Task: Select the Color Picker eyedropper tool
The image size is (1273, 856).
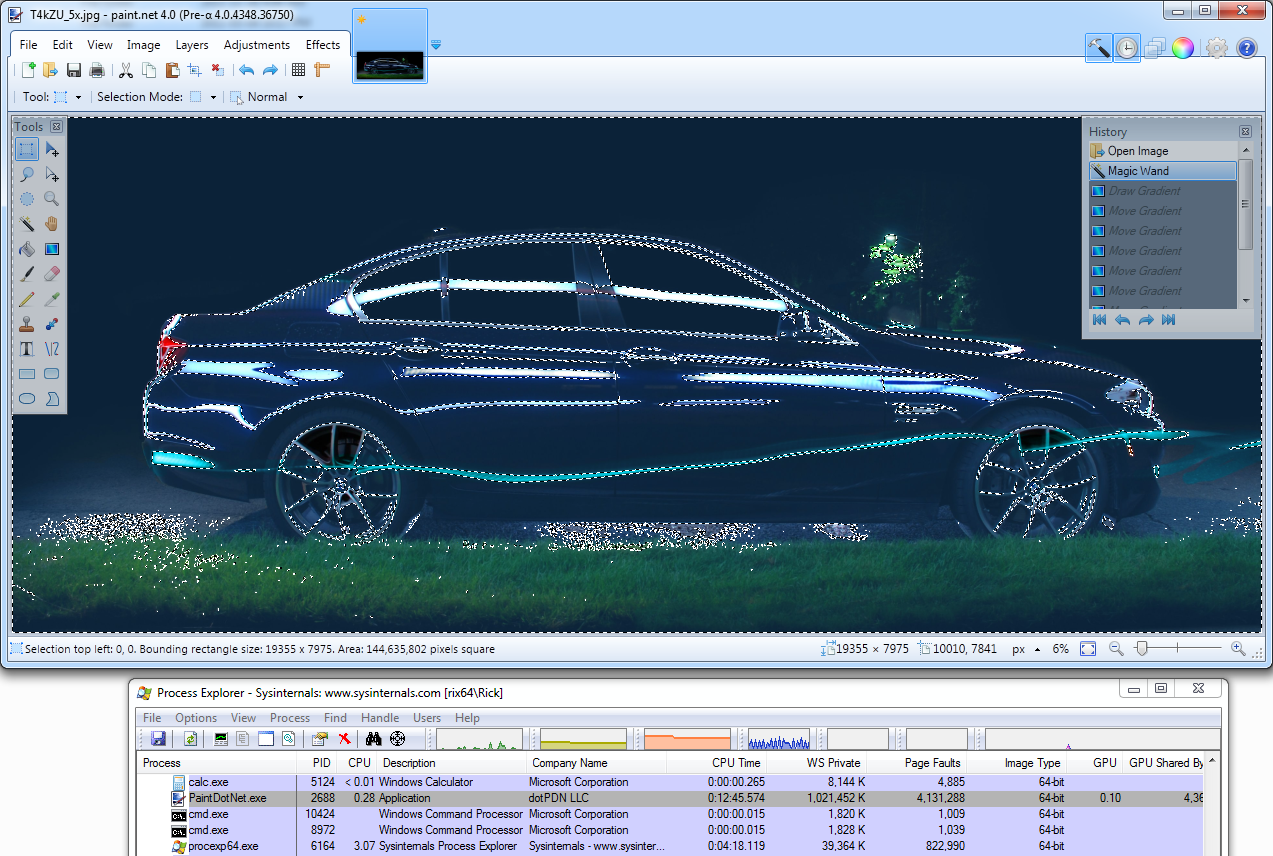Action: click(x=52, y=299)
